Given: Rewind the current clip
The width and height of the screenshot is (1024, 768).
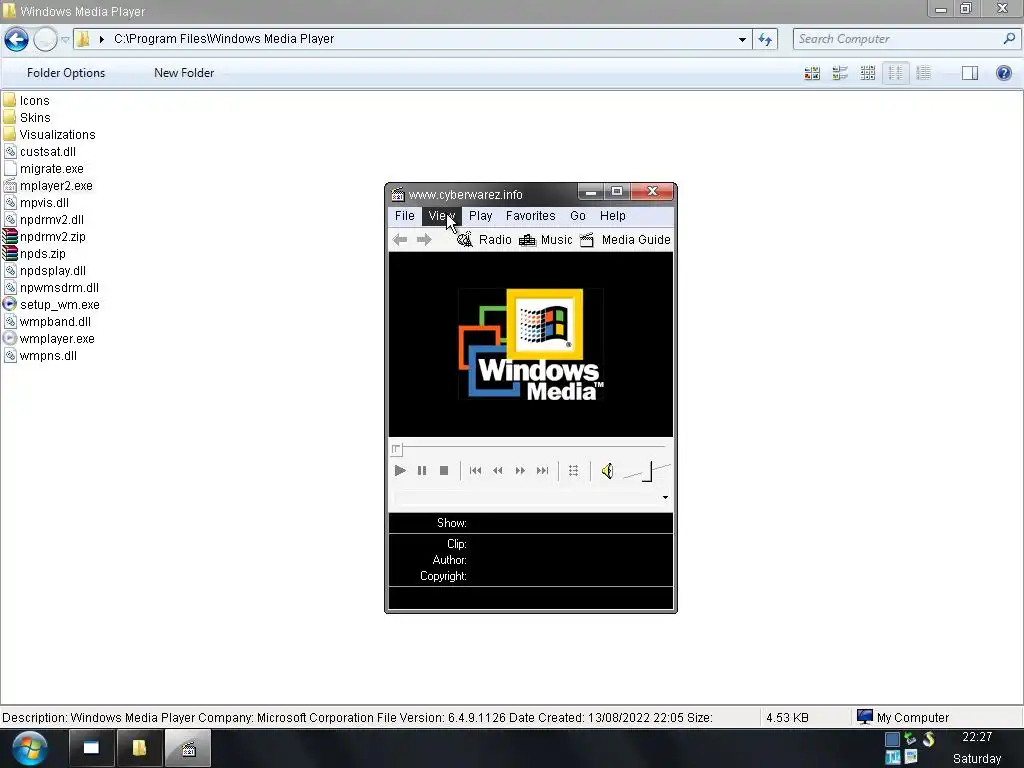Looking at the screenshot, I should (x=498, y=470).
